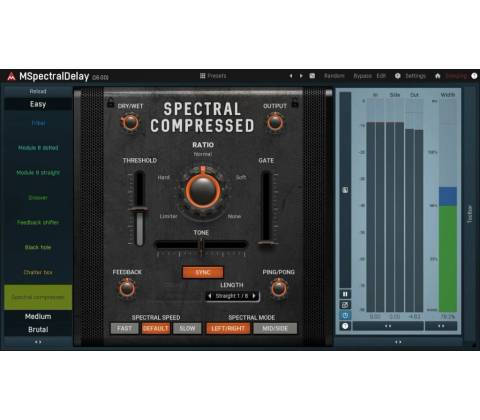The image size is (480, 420).
Task: Click the Edit button
Action: pos(381,76)
